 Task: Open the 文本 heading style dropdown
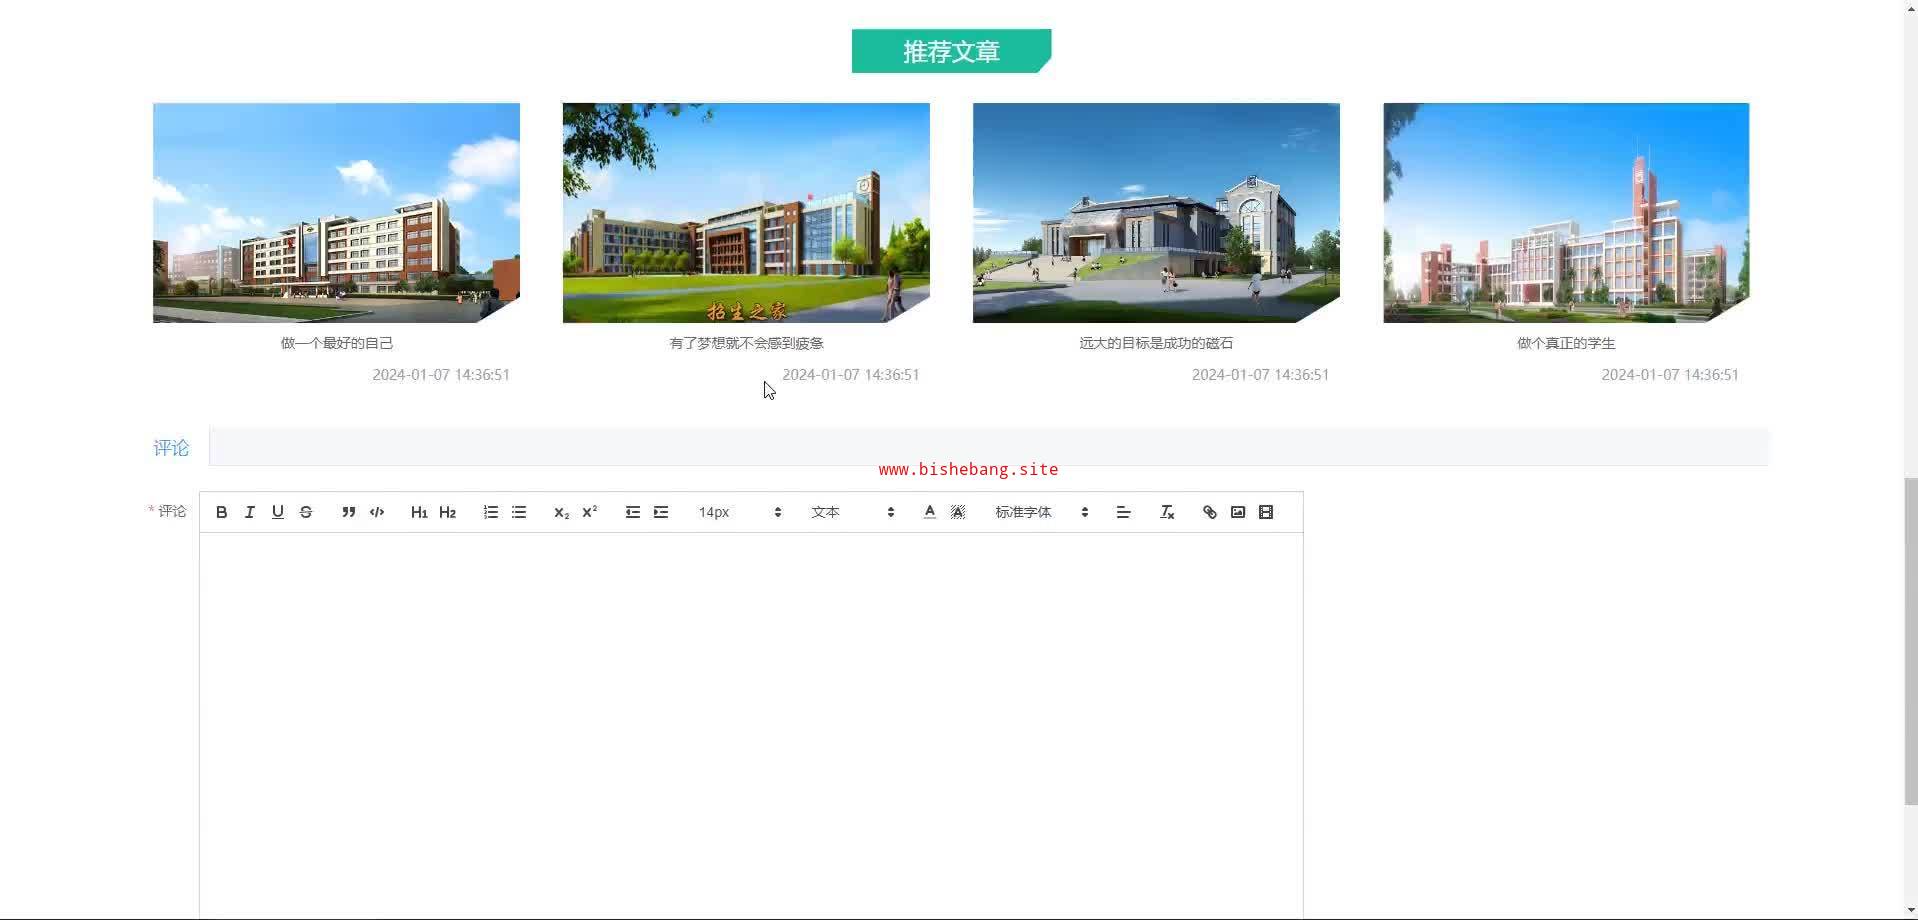[853, 512]
